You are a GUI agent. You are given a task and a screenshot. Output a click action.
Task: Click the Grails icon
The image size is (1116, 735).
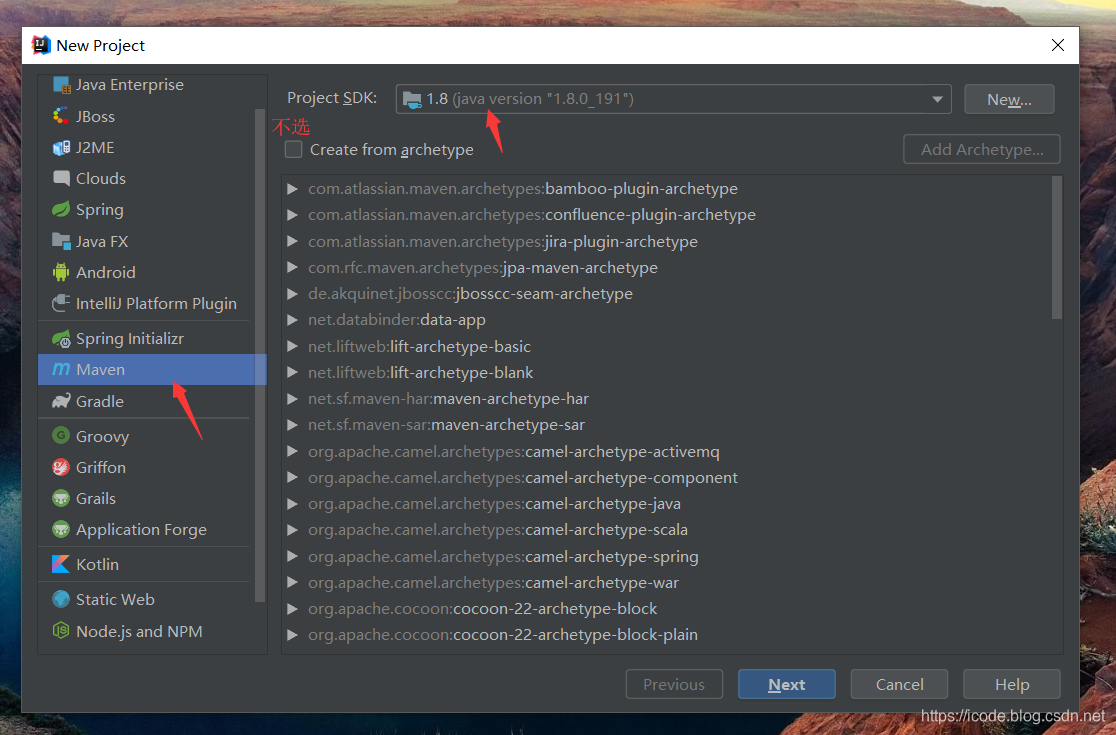pyautogui.click(x=61, y=498)
